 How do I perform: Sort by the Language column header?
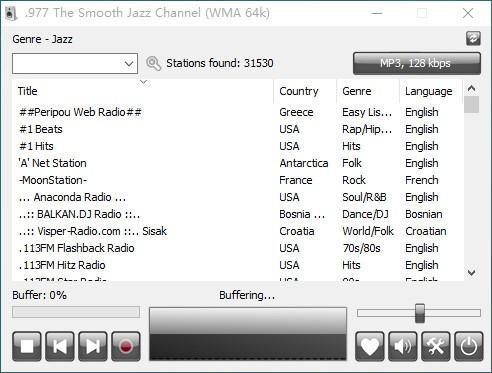(x=431, y=91)
